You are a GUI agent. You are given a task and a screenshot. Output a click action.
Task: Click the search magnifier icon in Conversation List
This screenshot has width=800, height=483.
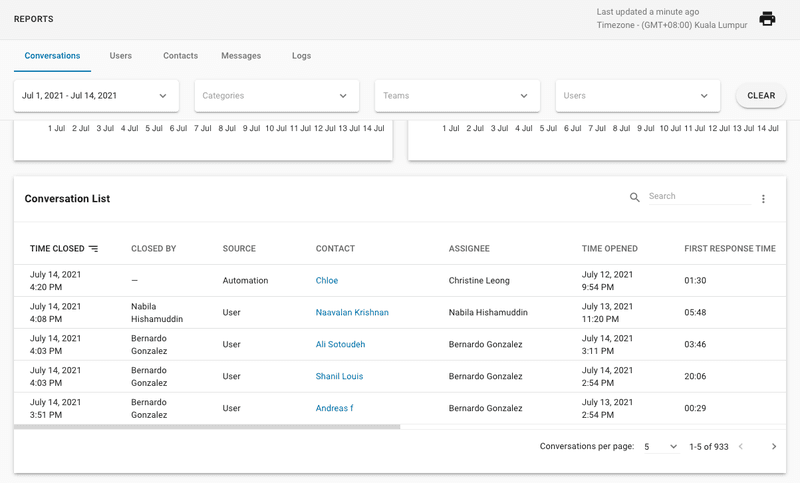click(x=635, y=198)
